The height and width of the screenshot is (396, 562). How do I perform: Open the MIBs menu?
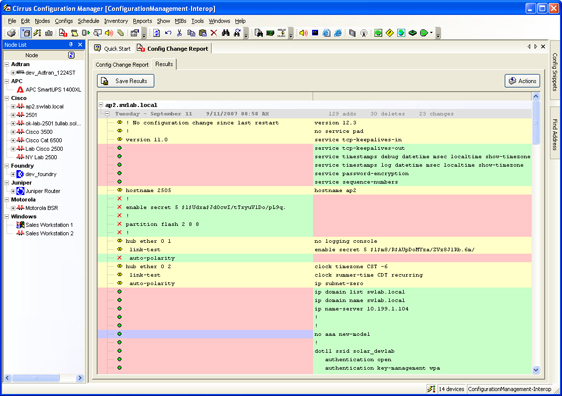tap(180, 21)
